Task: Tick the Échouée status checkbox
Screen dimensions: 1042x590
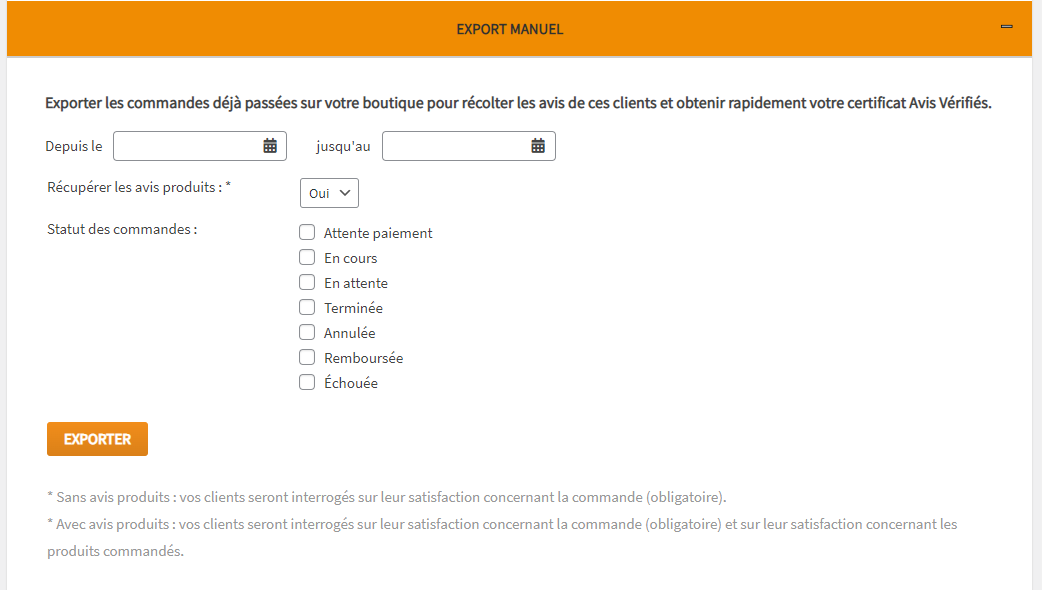Action: [x=307, y=383]
